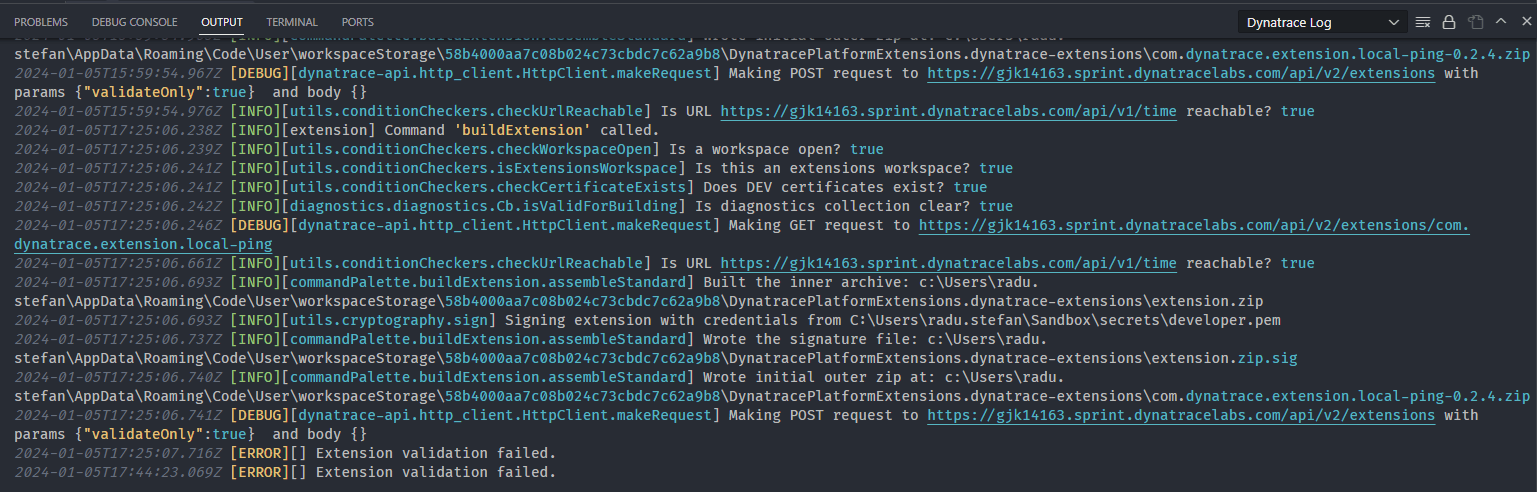Open the GET request extensions/com. link
This screenshot has width=1537, height=492.
(x=1194, y=225)
